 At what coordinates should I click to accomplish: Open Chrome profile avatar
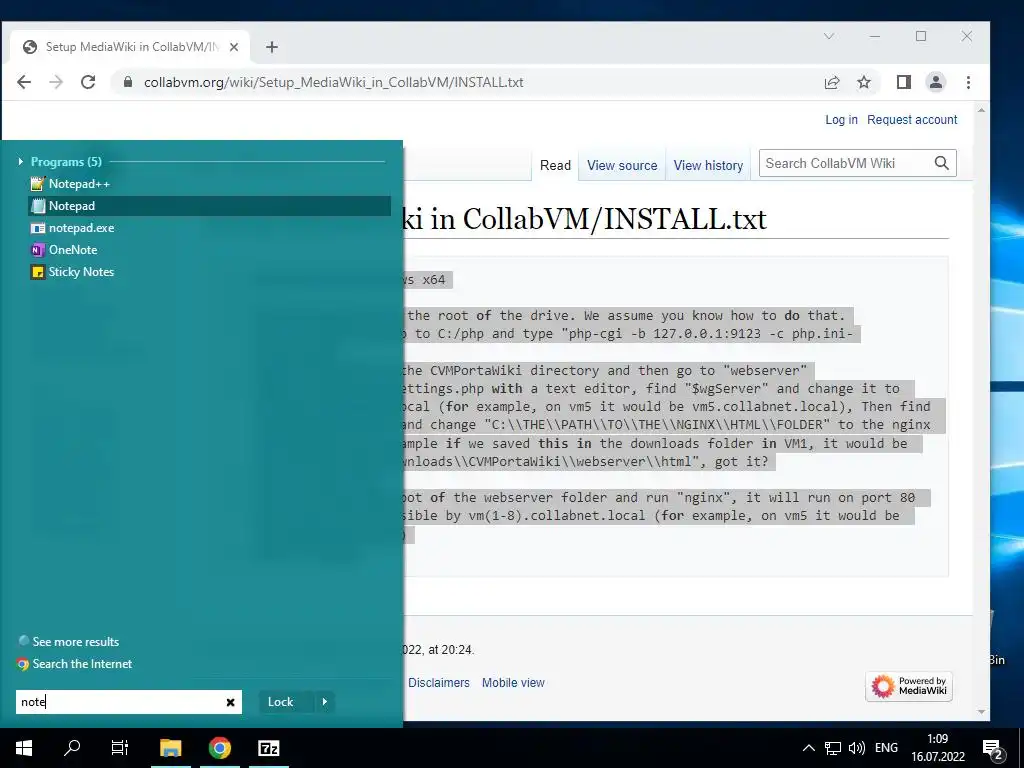pos(936,82)
